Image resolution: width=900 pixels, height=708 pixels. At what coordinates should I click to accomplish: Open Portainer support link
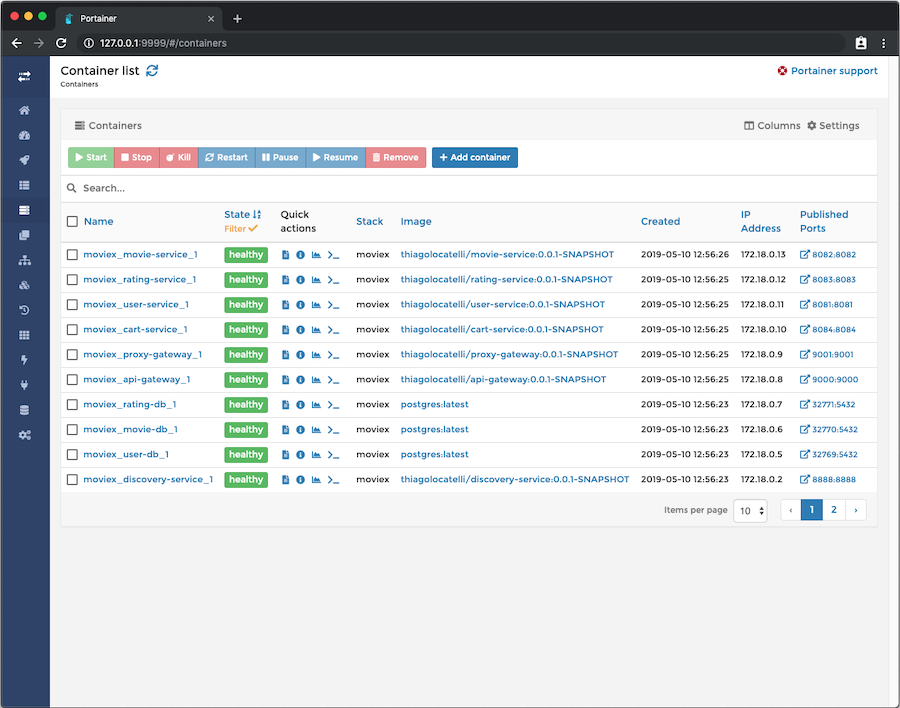click(x=828, y=71)
